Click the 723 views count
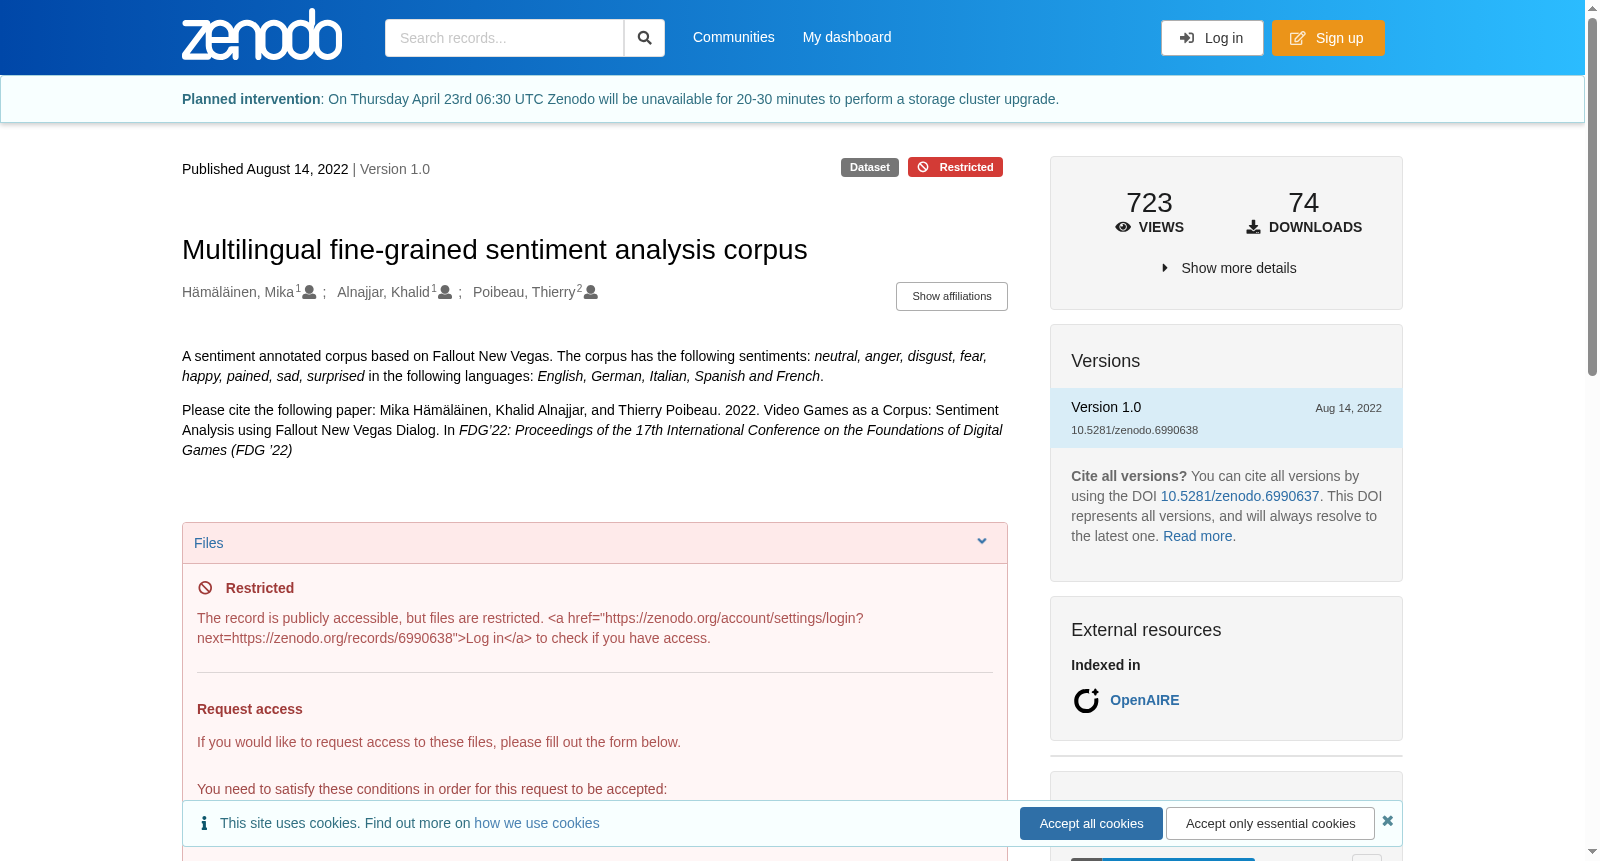 coord(1149,203)
